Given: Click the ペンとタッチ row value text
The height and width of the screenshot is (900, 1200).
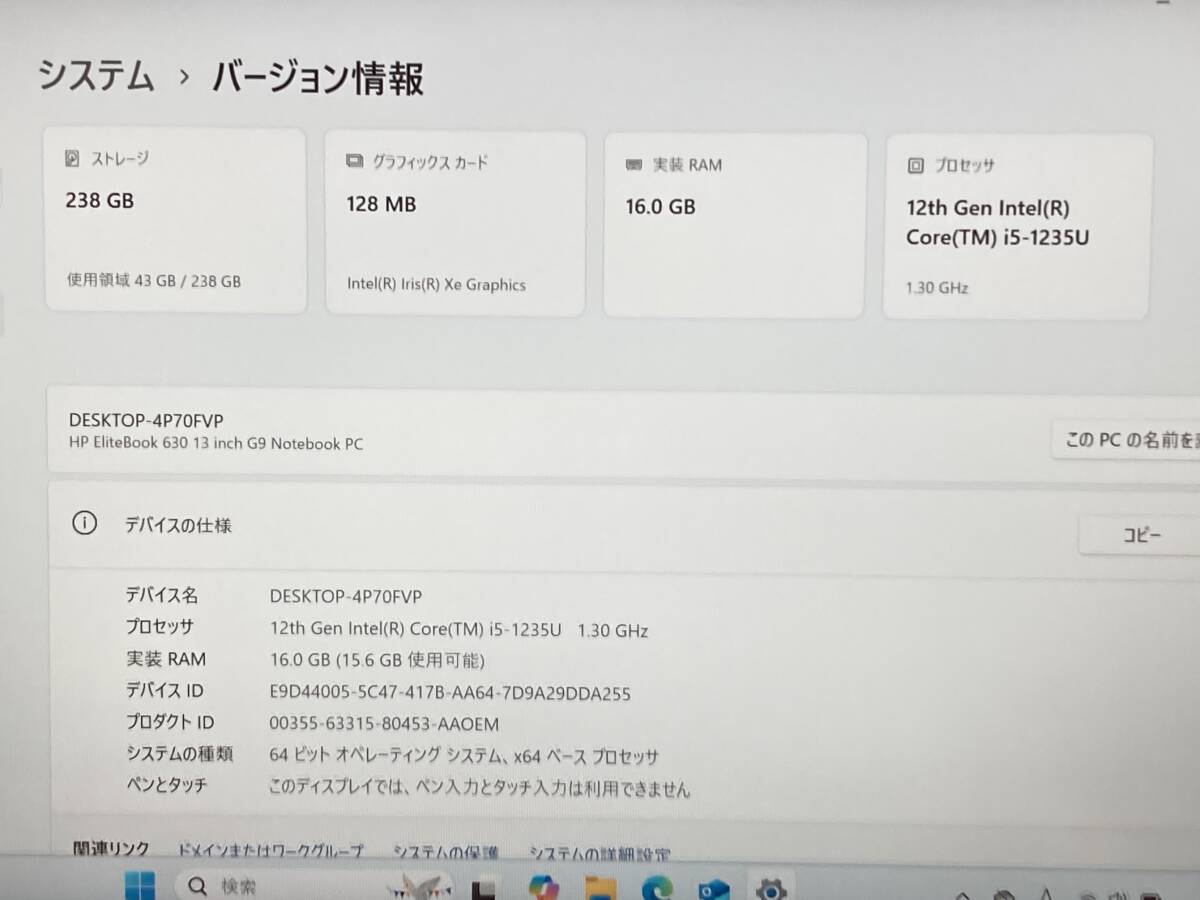Looking at the screenshot, I should (x=480, y=788).
